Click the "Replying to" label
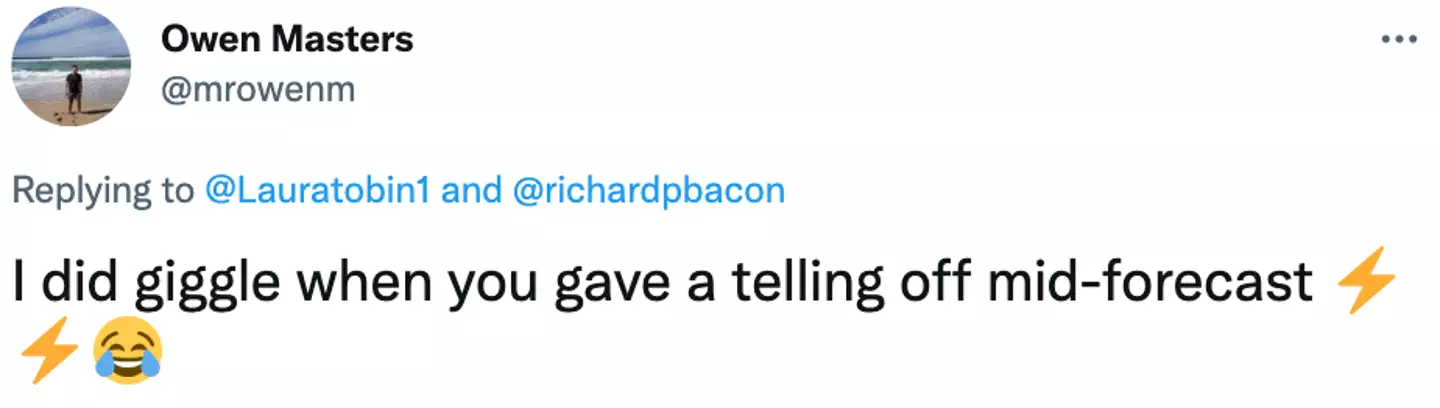This screenshot has width=1440, height=408. (103, 191)
